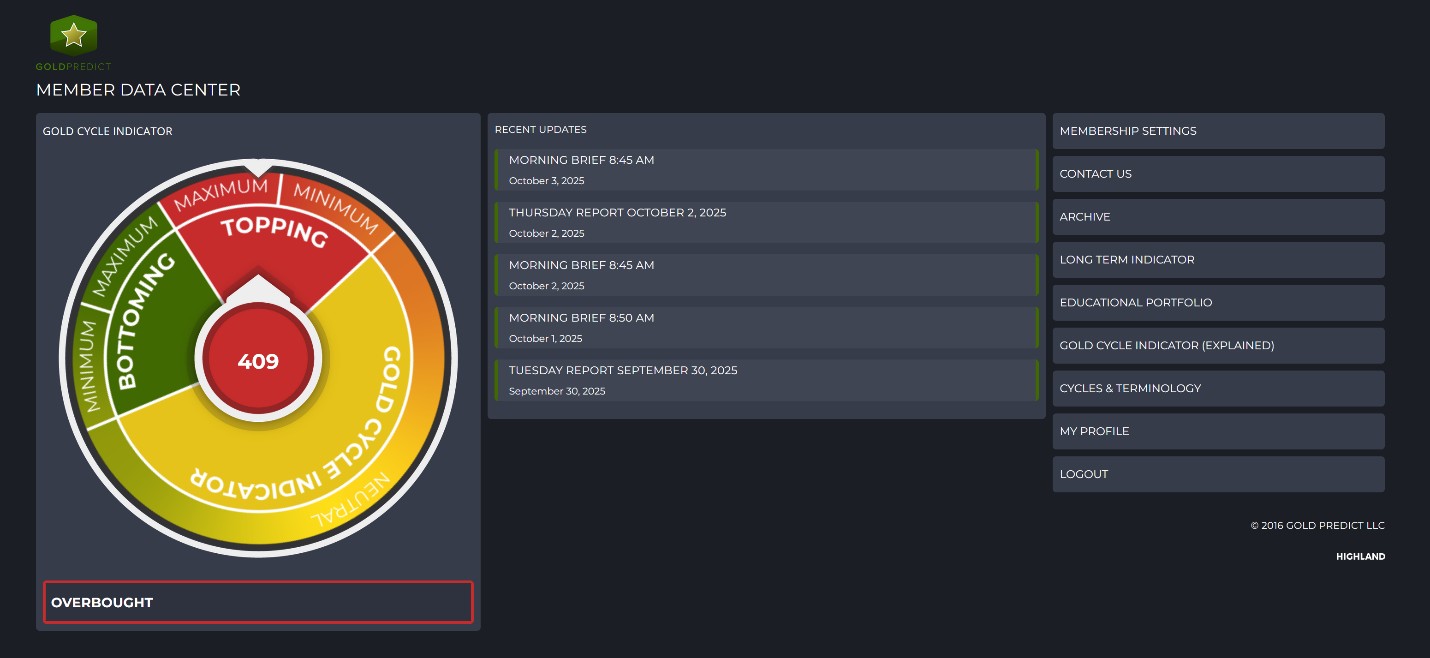
Task: Click the Gold Cycle Indicator panel title
Action: (107, 132)
